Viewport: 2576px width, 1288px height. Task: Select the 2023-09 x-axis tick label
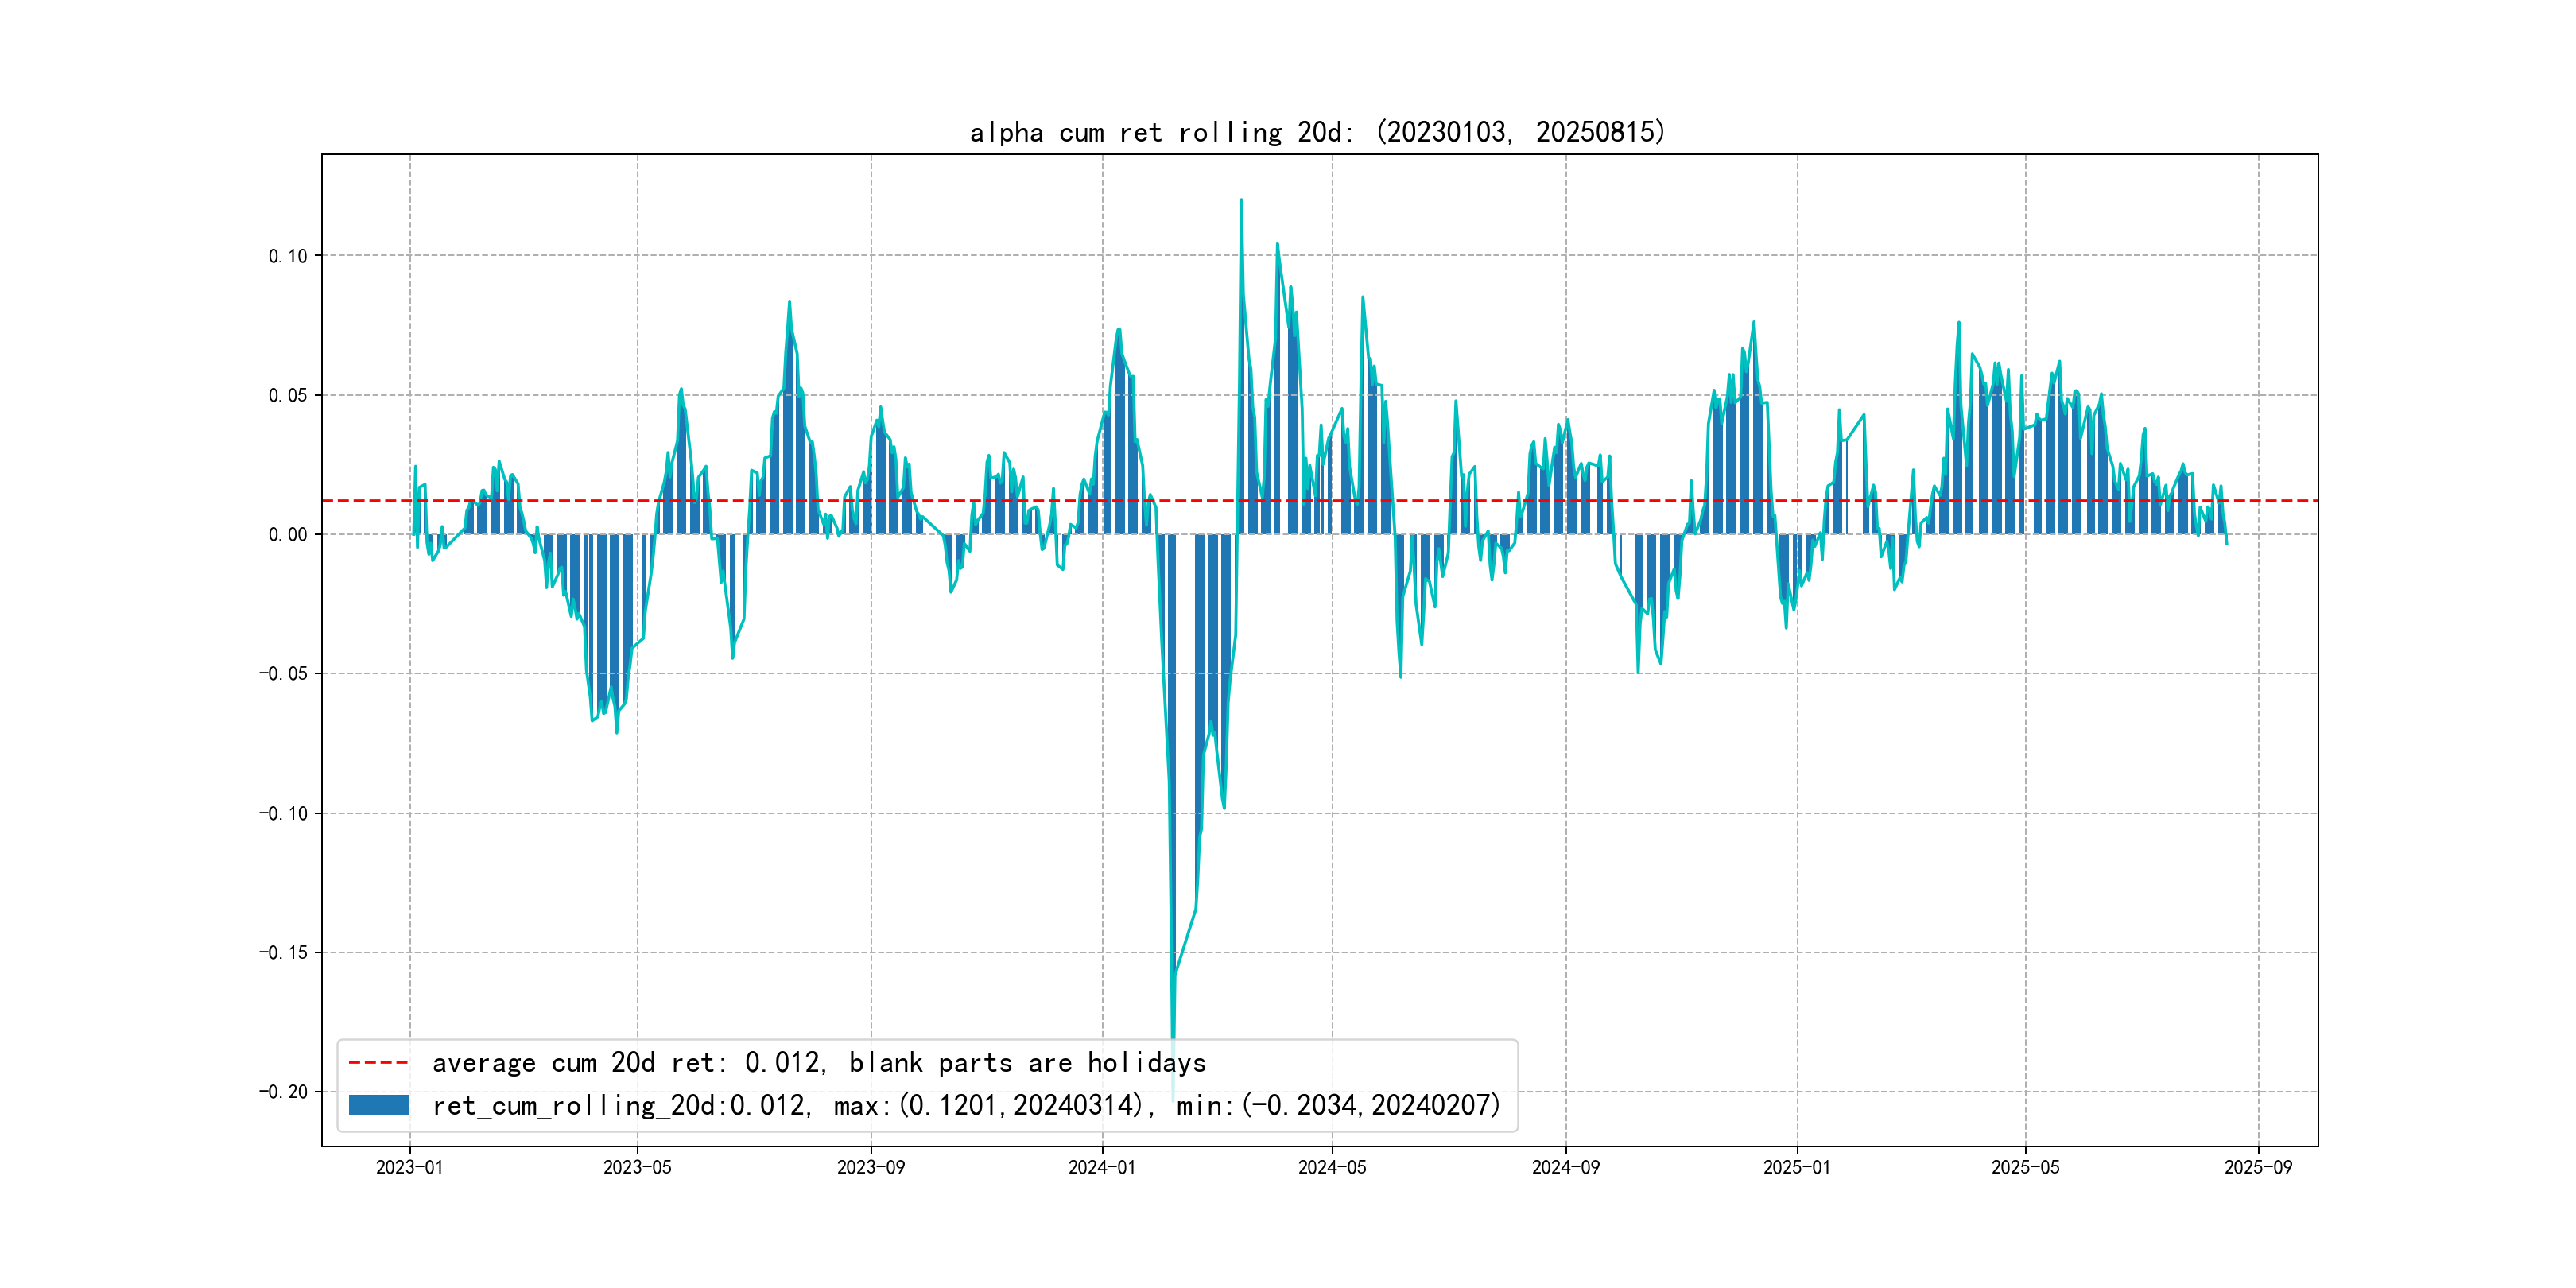[x=870, y=1167]
